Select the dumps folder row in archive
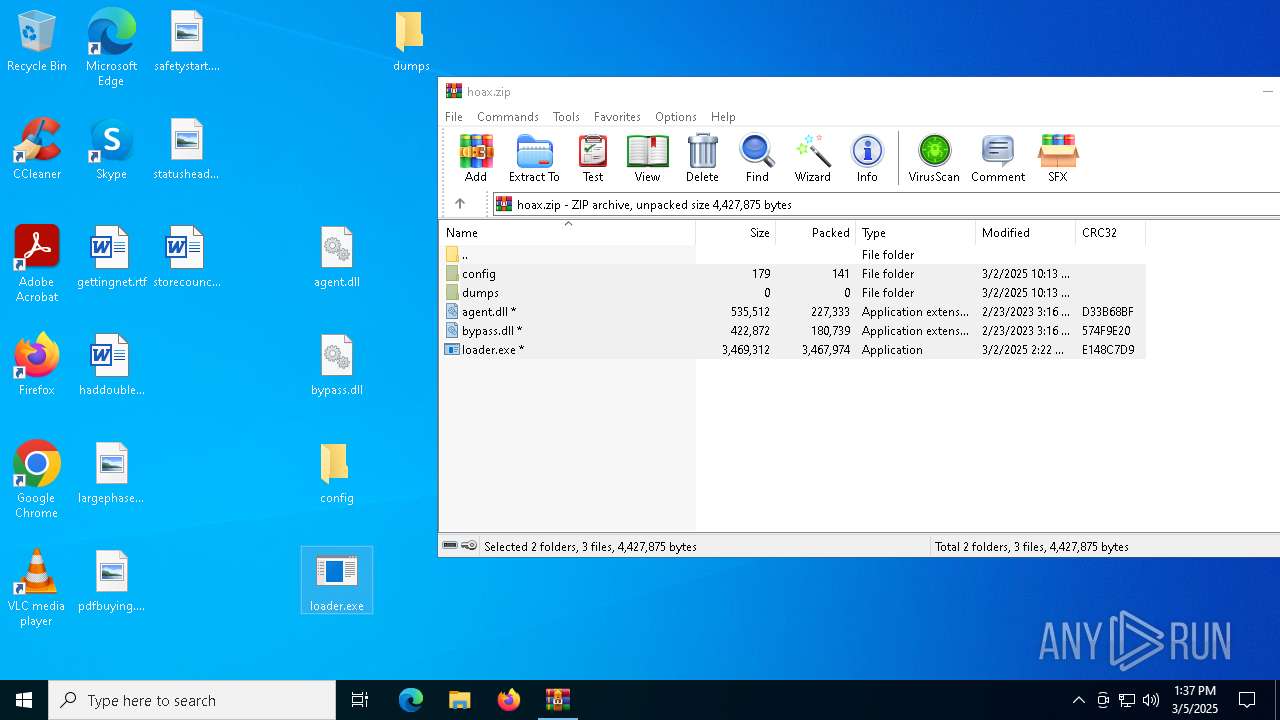The image size is (1280, 720). (792, 293)
